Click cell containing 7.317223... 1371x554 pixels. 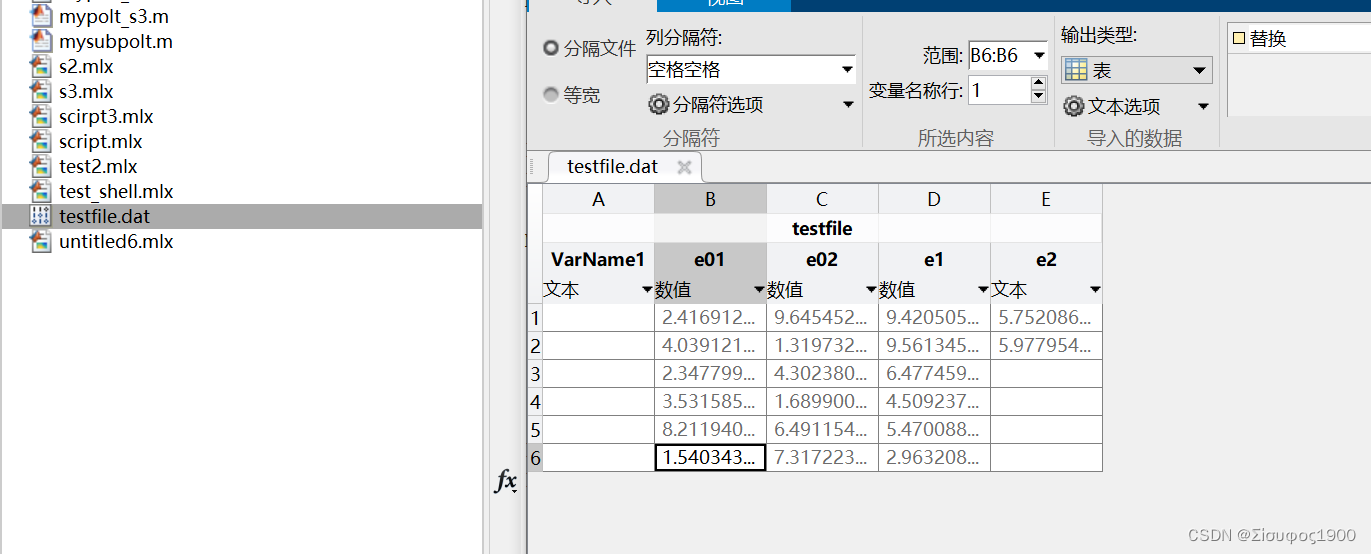pos(822,458)
